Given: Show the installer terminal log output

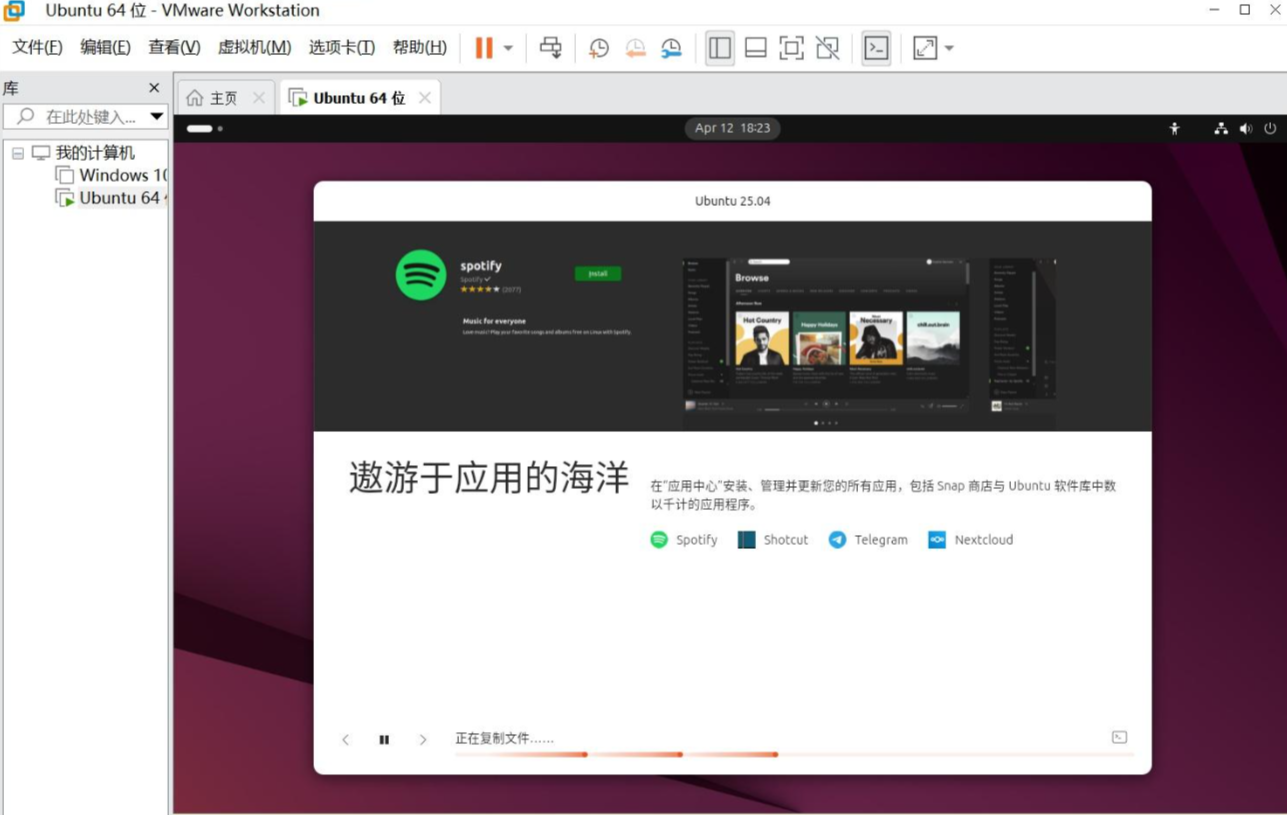Looking at the screenshot, I should coord(1119,738).
